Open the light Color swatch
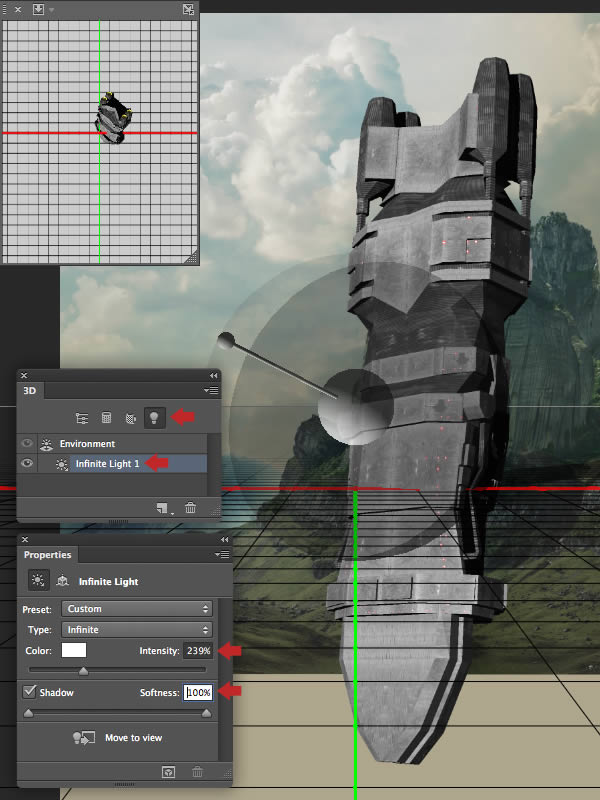Screen dimensions: 600x800 74,650
